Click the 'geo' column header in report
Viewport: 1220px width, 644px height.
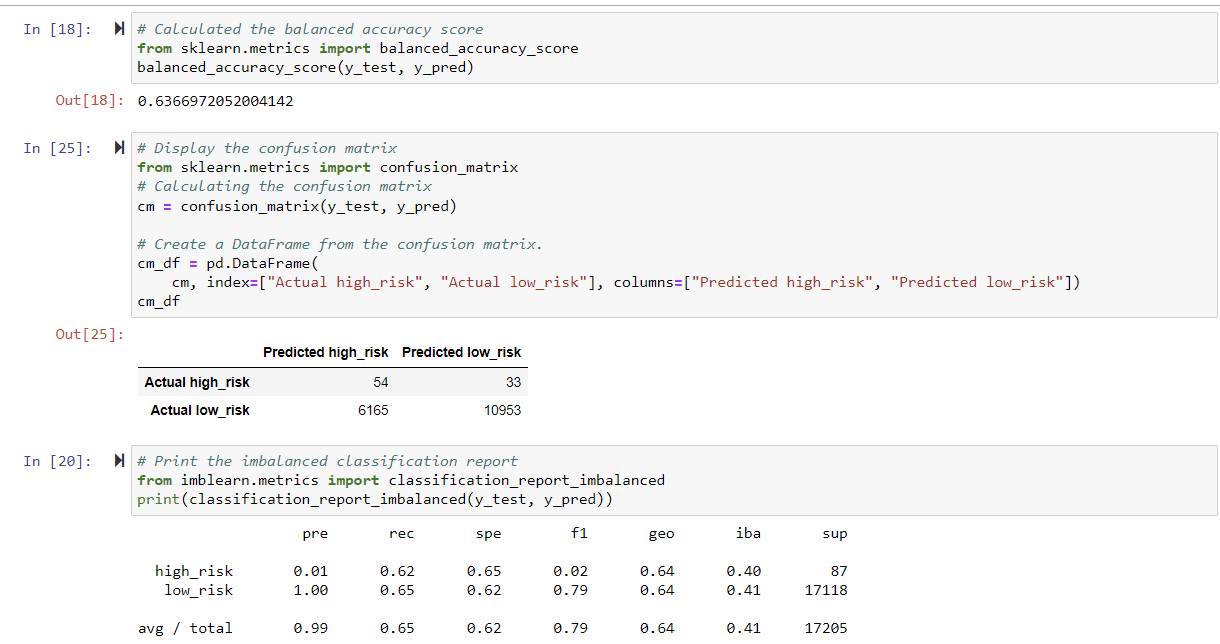(661, 534)
